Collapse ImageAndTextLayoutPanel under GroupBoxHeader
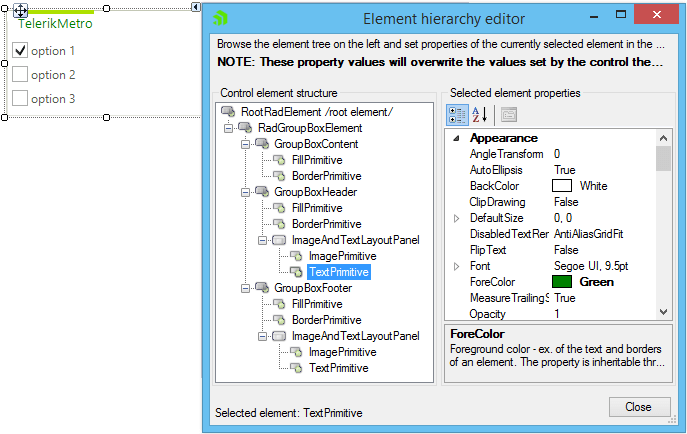687x434 pixels. click(262, 240)
